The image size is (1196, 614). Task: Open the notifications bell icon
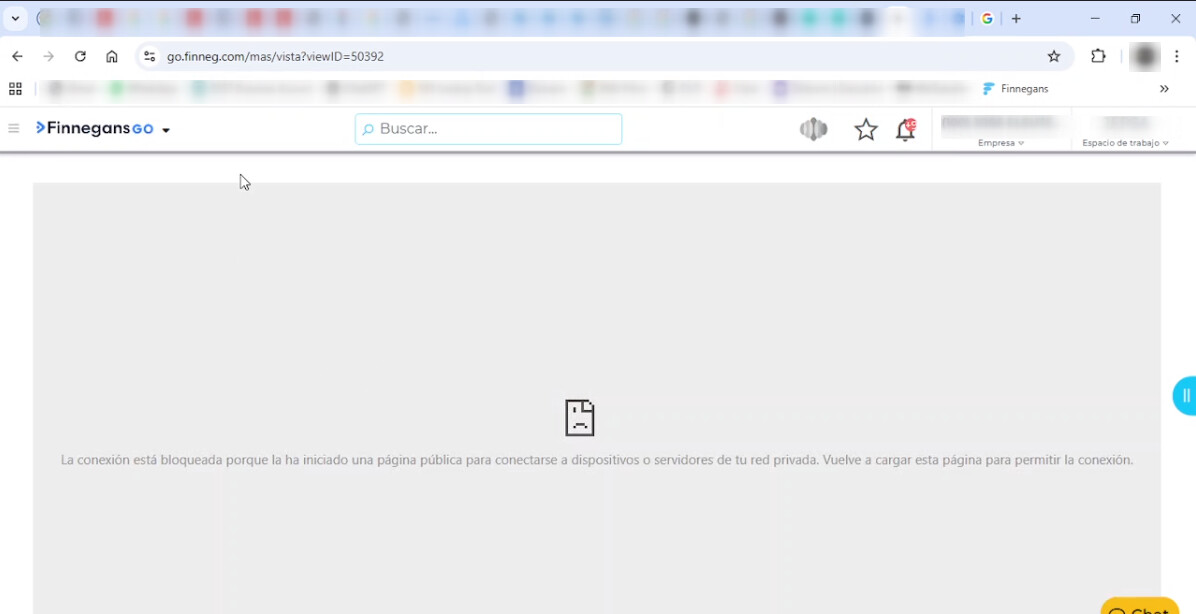point(905,129)
